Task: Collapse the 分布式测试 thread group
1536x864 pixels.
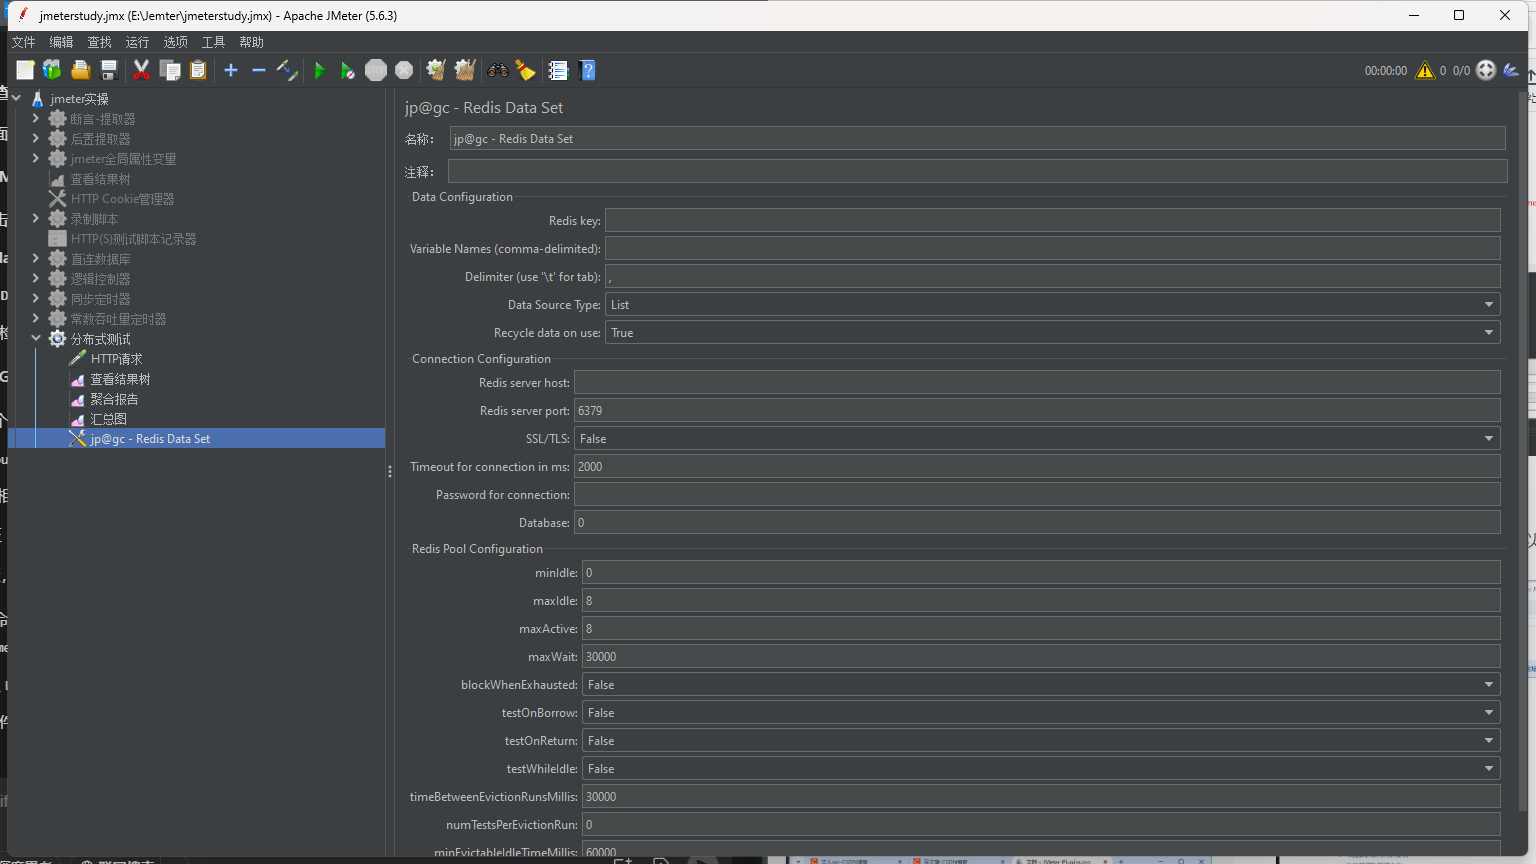Action: [36, 338]
